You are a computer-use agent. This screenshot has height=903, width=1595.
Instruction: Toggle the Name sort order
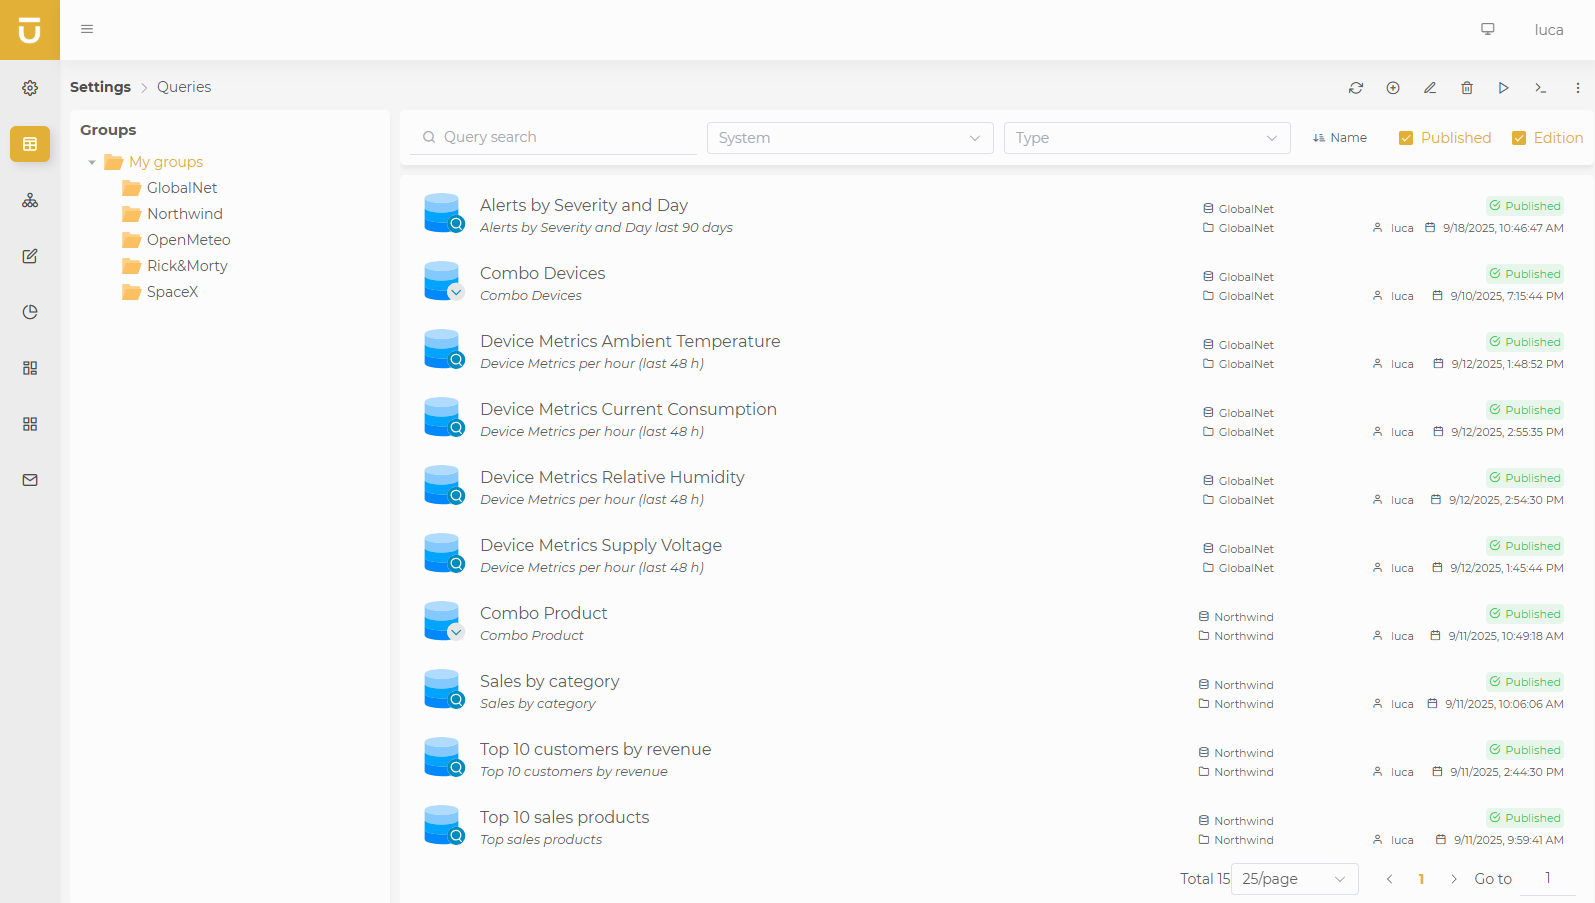pos(1340,138)
